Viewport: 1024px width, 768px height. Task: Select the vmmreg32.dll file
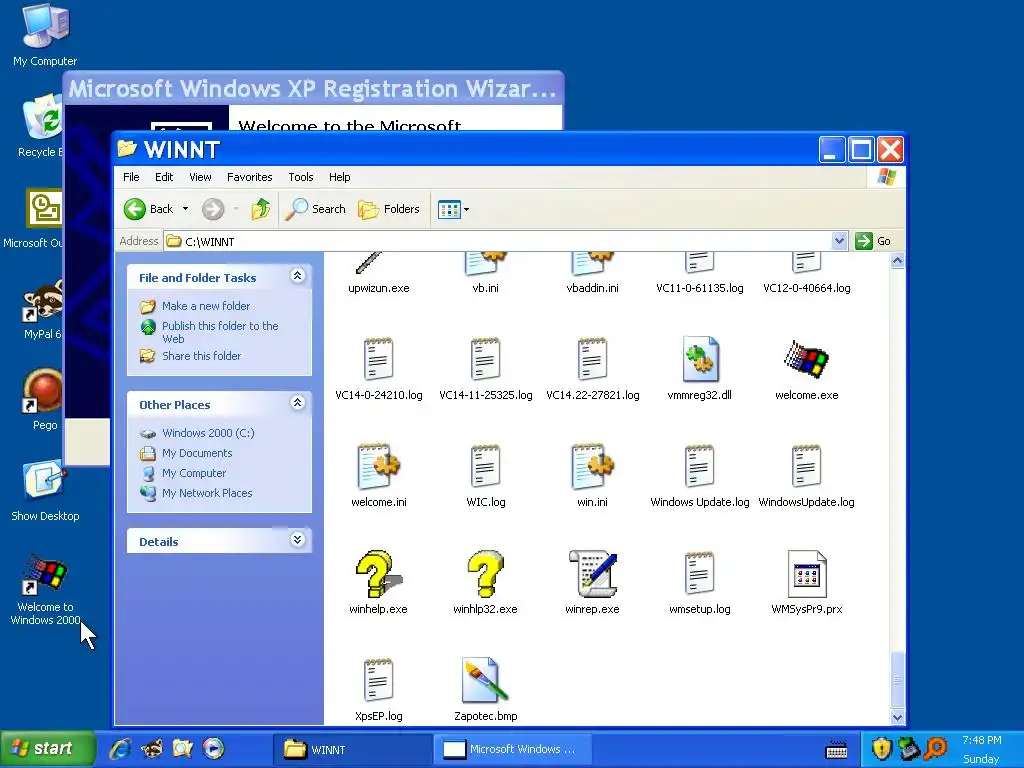pos(699,359)
